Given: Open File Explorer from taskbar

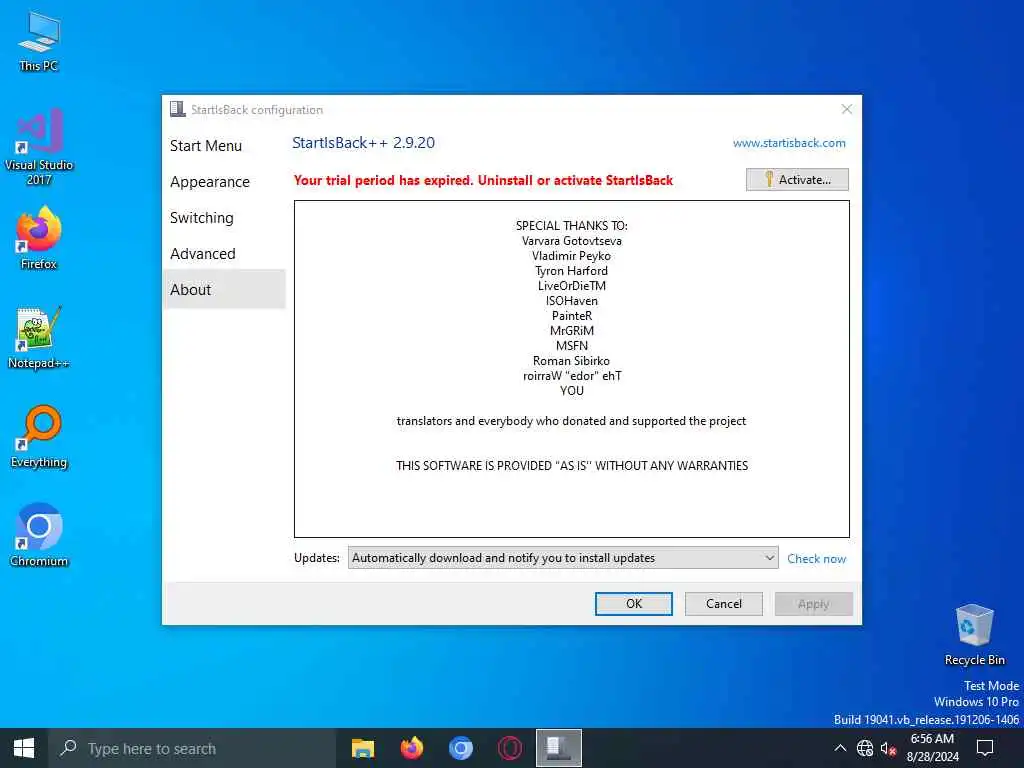Looking at the screenshot, I should tap(362, 748).
